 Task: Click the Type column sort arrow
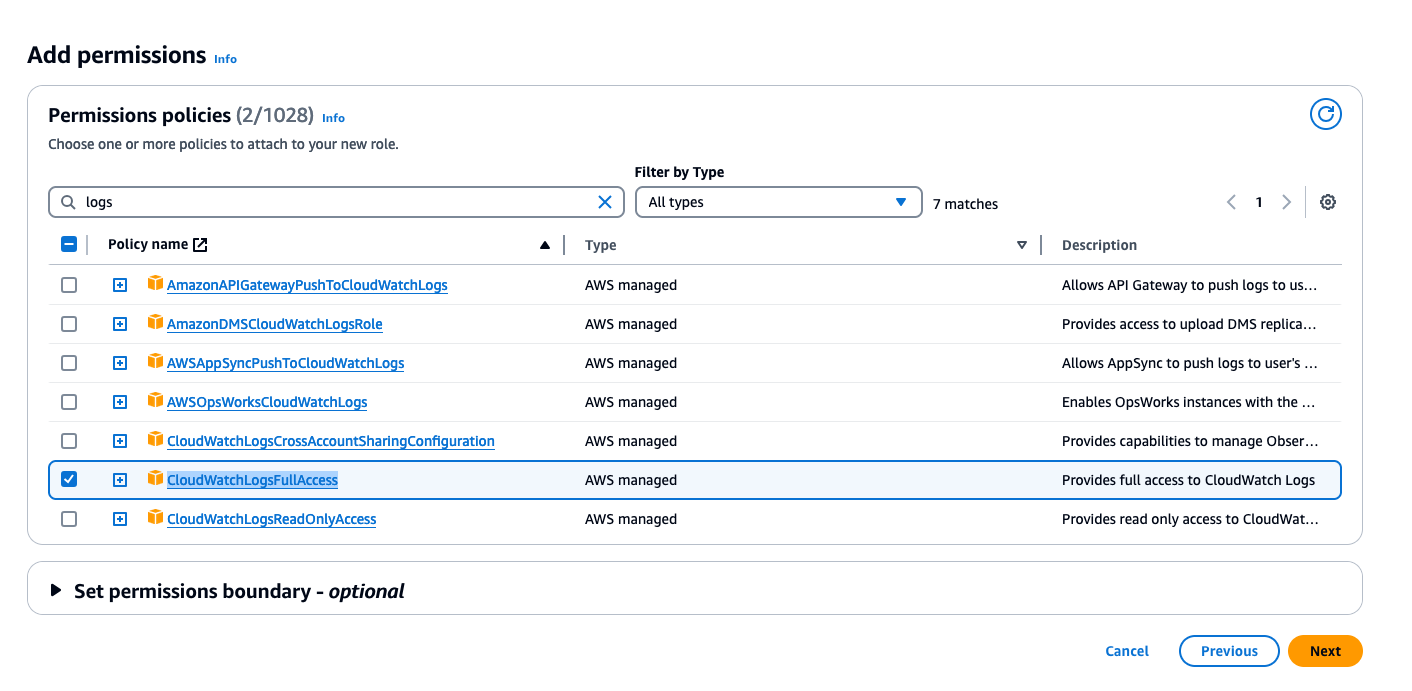(1022, 245)
